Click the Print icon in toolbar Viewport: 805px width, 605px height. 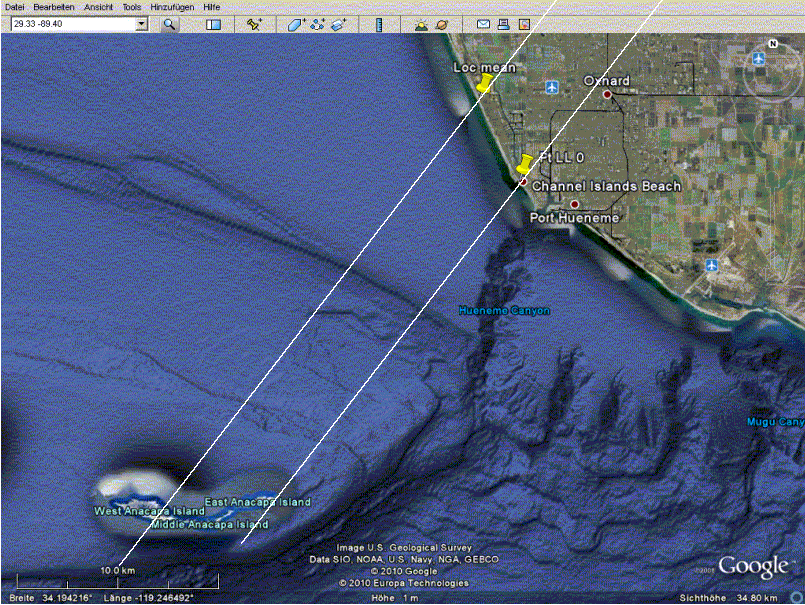pyautogui.click(x=504, y=24)
